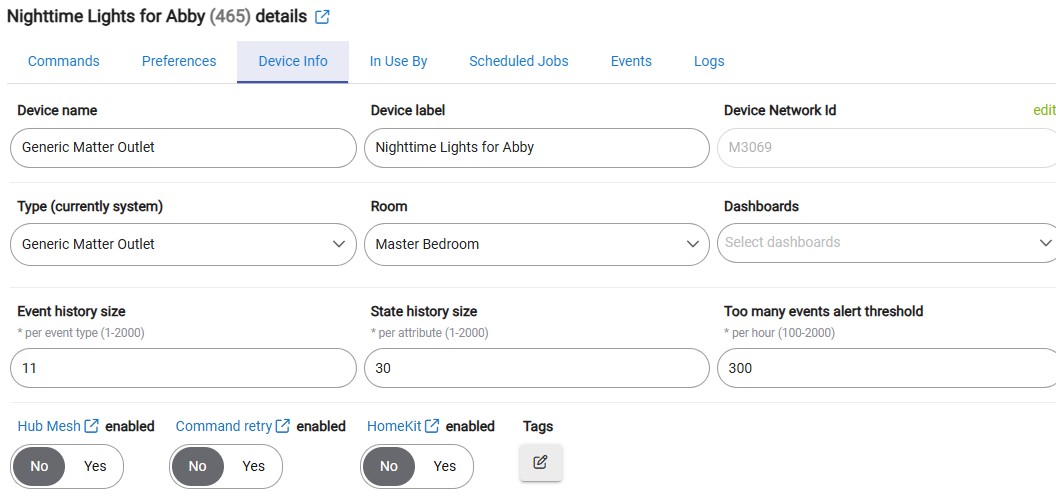The image size is (1056, 497).
Task: Select the Preferences tab
Action: (x=179, y=61)
